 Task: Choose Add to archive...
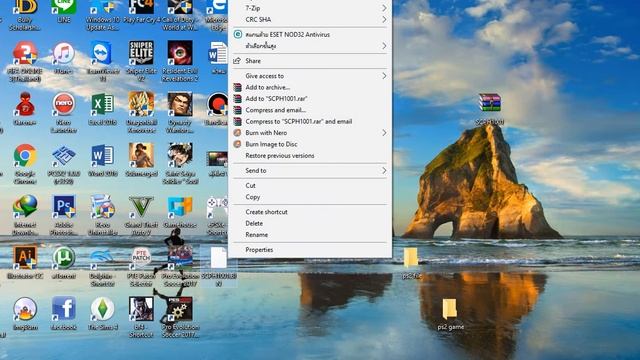pyautogui.click(x=310, y=87)
